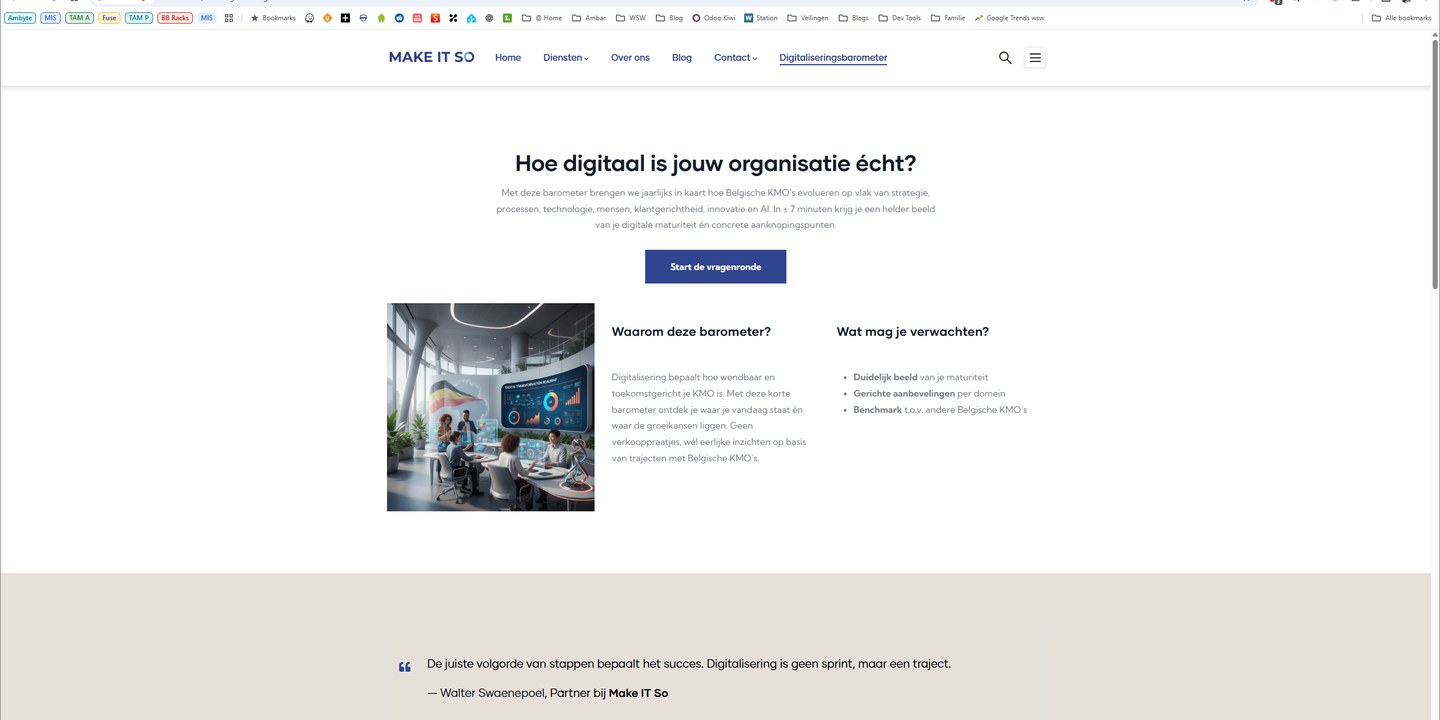Open the Bookmarks star shortcut
Screen dimensions: 1440x720
coord(273,18)
